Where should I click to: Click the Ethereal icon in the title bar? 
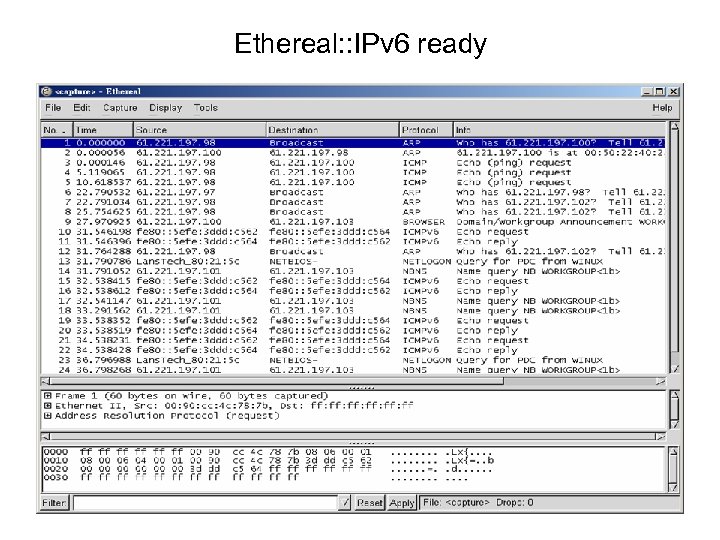46,91
